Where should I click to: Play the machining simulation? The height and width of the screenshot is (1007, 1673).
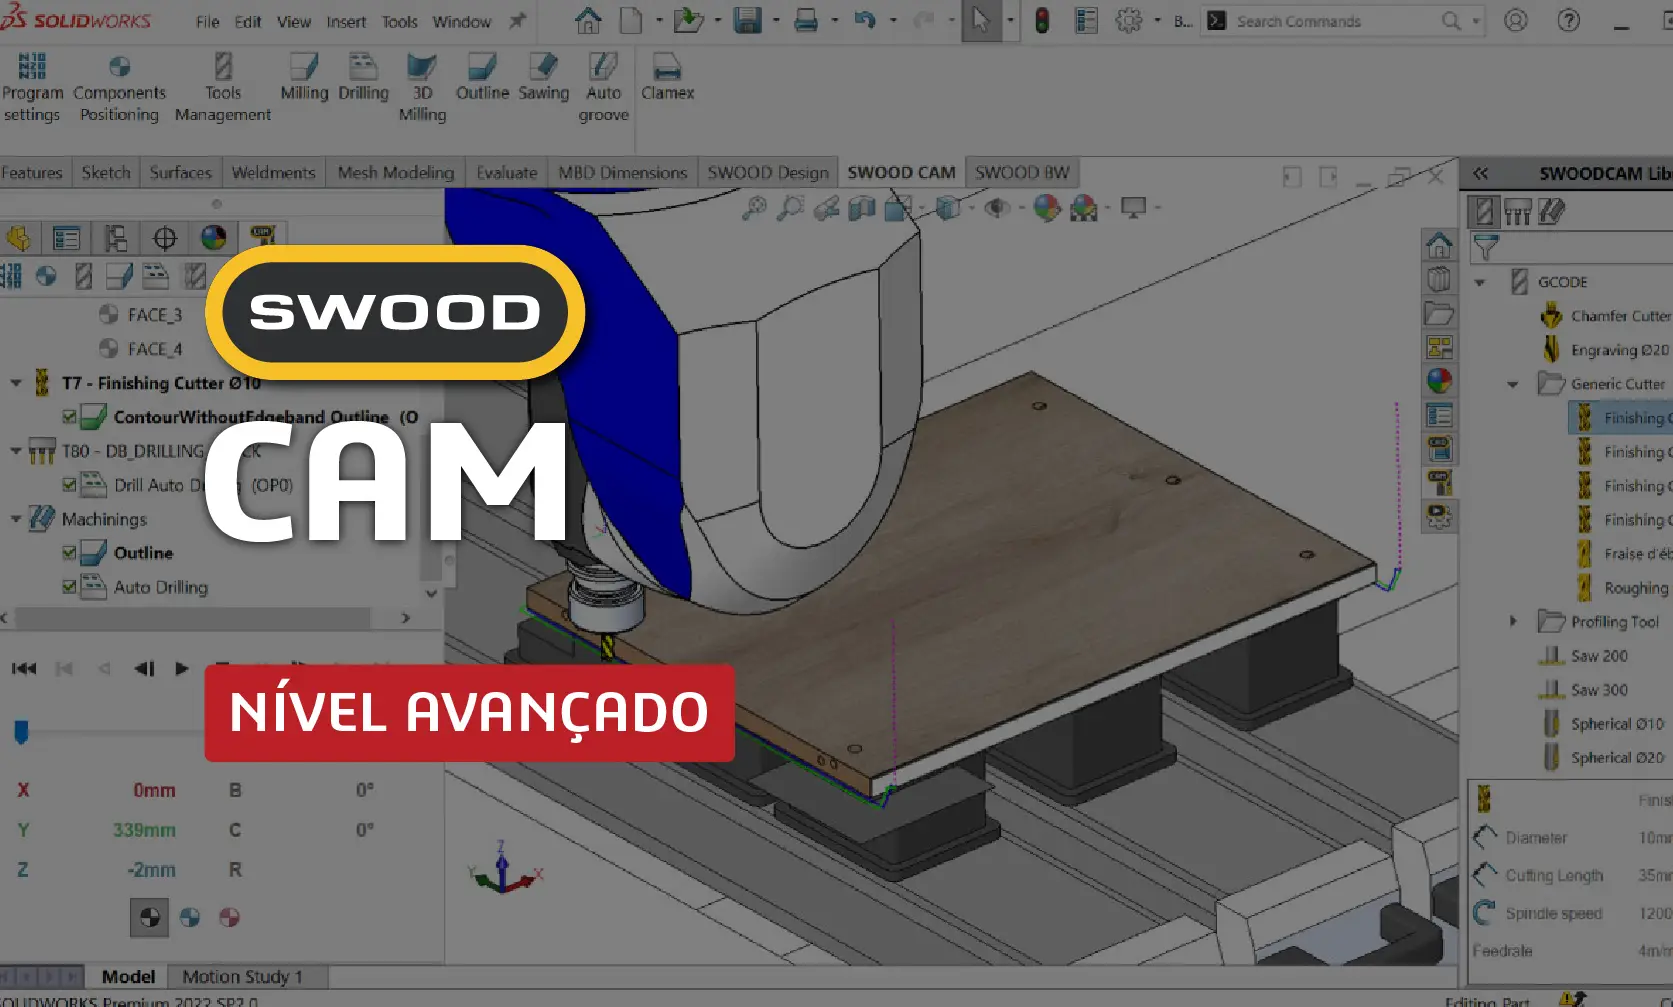click(x=181, y=668)
